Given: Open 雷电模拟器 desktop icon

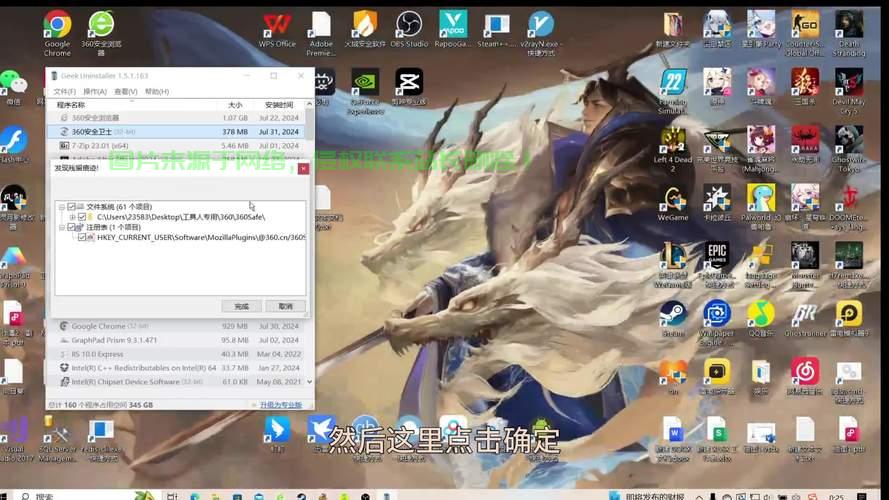Looking at the screenshot, I should pos(849,319).
